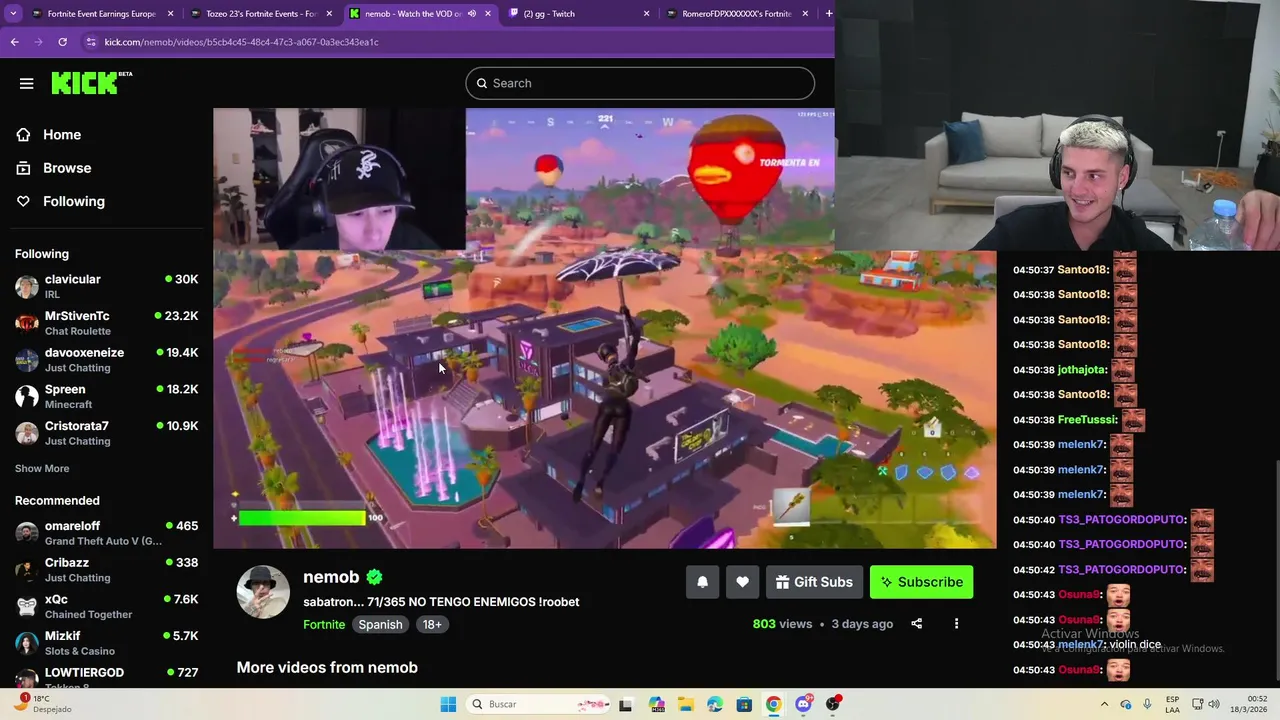1280x720 pixels.
Task: Open Google Chrome from the taskbar
Action: point(774,704)
